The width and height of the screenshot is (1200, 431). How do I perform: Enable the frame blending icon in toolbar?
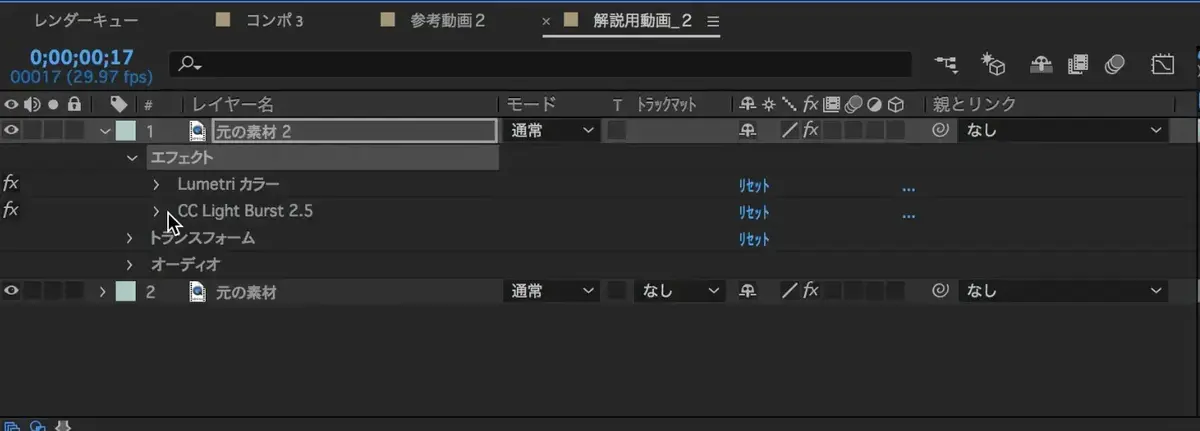[1078, 65]
